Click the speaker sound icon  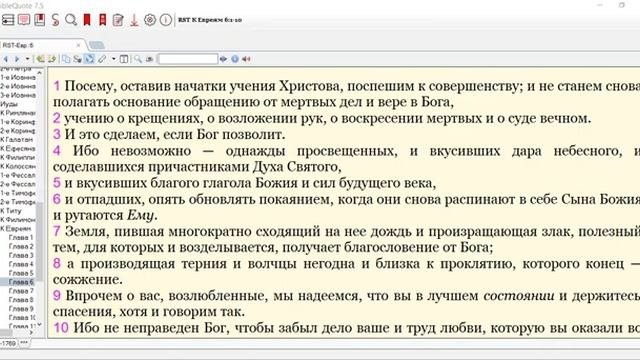coord(246,59)
